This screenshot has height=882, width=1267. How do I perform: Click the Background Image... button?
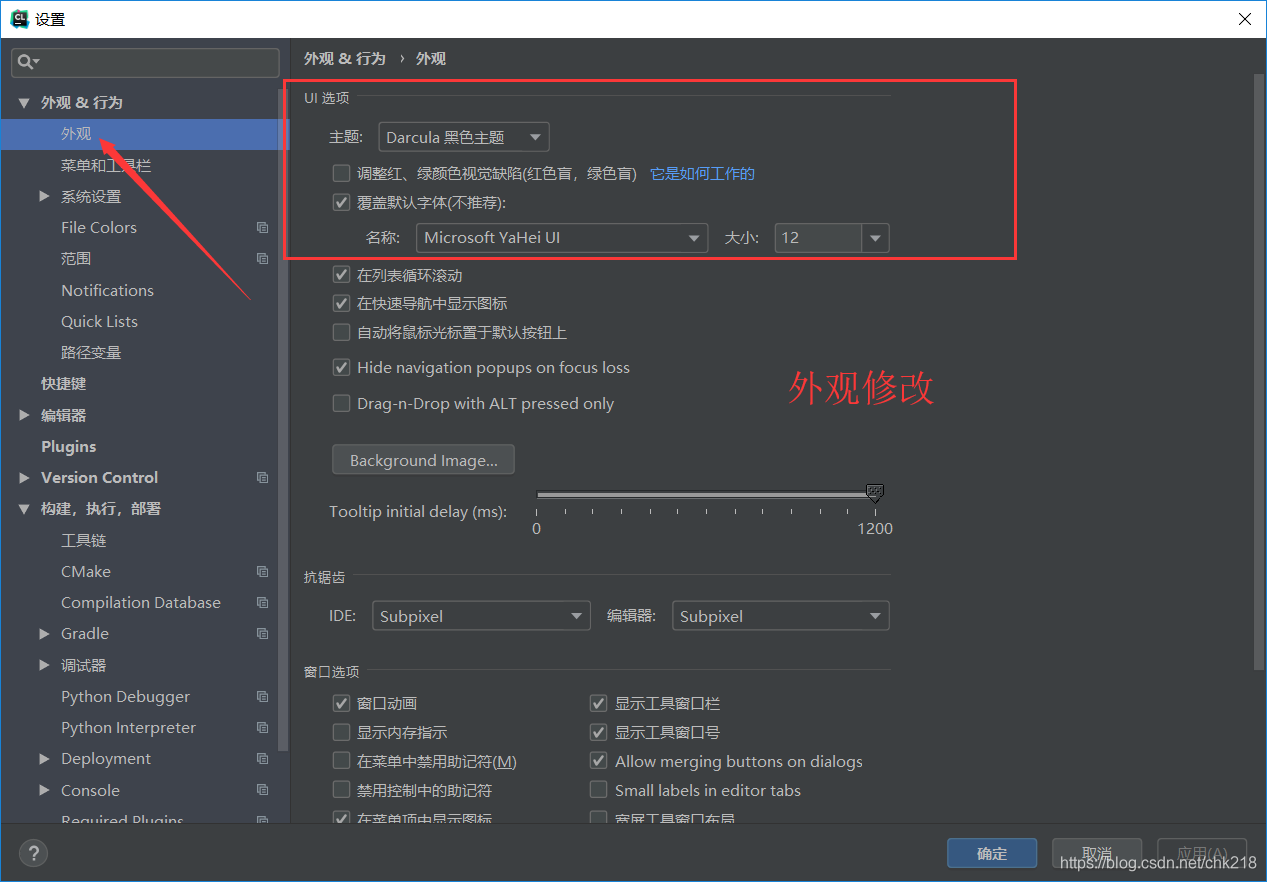click(x=423, y=460)
